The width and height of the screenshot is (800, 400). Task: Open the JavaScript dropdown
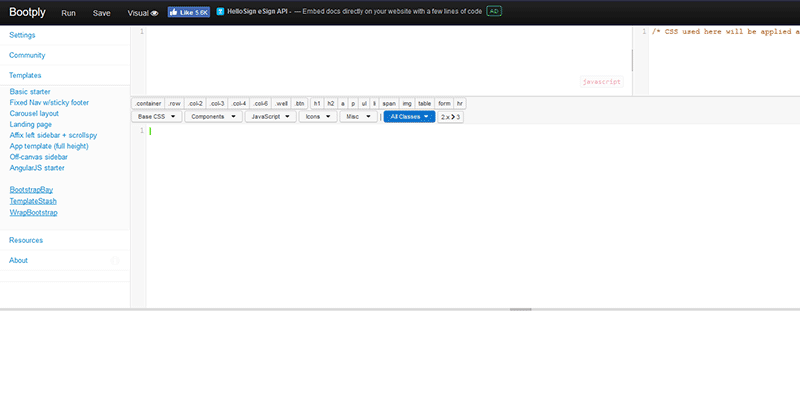[x=270, y=117]
